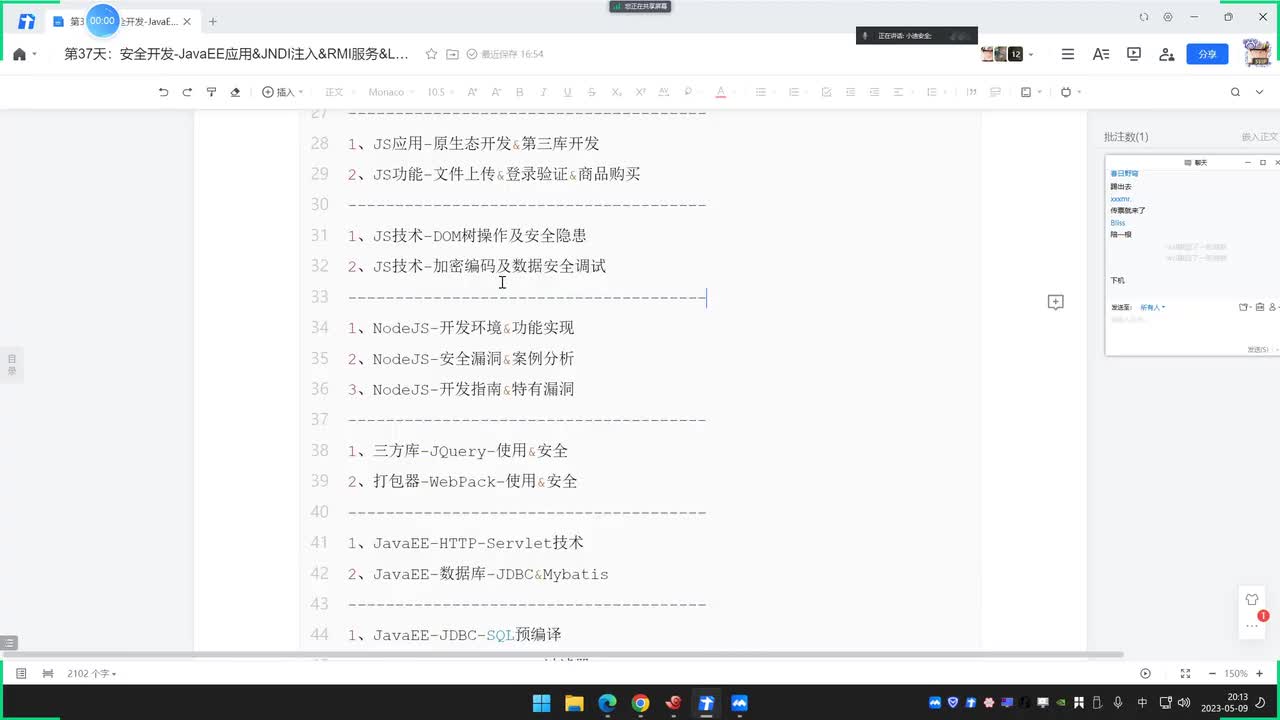Open the collaborator permissions icon
This screenshot has width=1280, height=720.
pyautogui.click(x=1167, y=54)
